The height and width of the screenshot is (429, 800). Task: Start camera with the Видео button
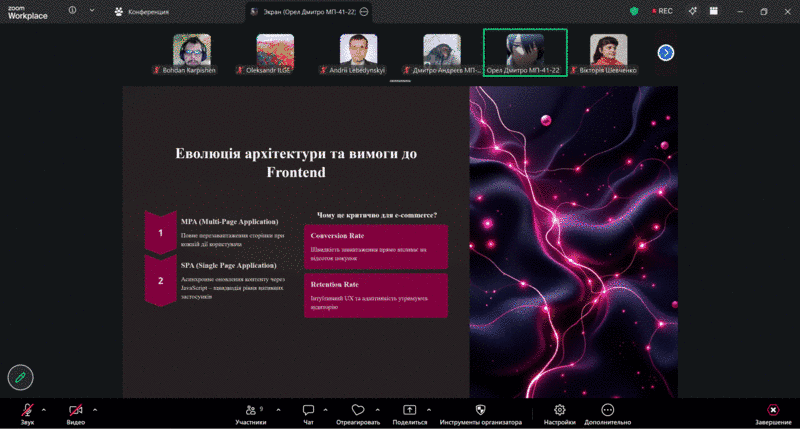pyautogui.click(x=76, y=411)
